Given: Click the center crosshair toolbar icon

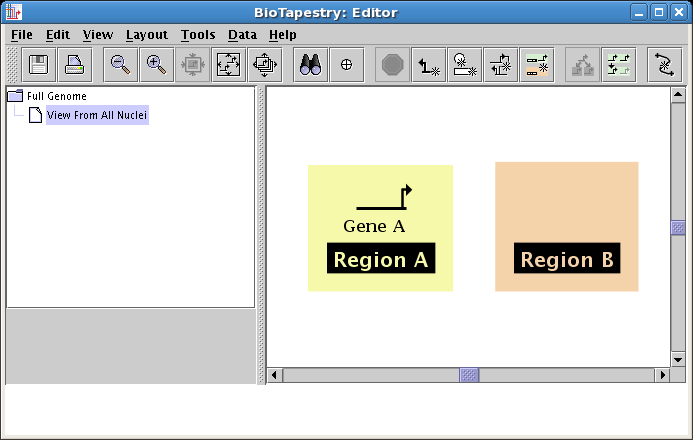Looking at the screenshot, I should tap(346, 64).
